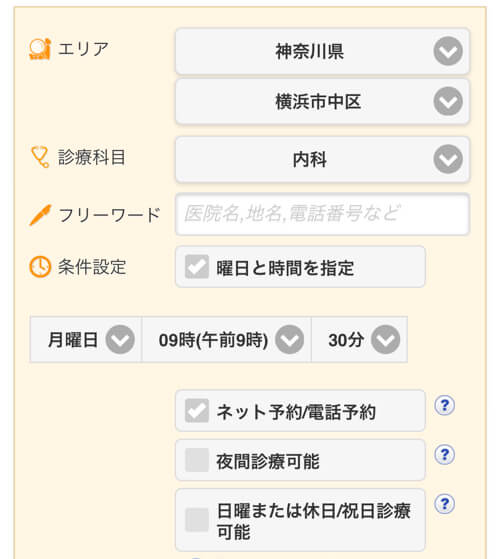Open help icon for 日曜または休日/祝日診療可能

[444, 504]
